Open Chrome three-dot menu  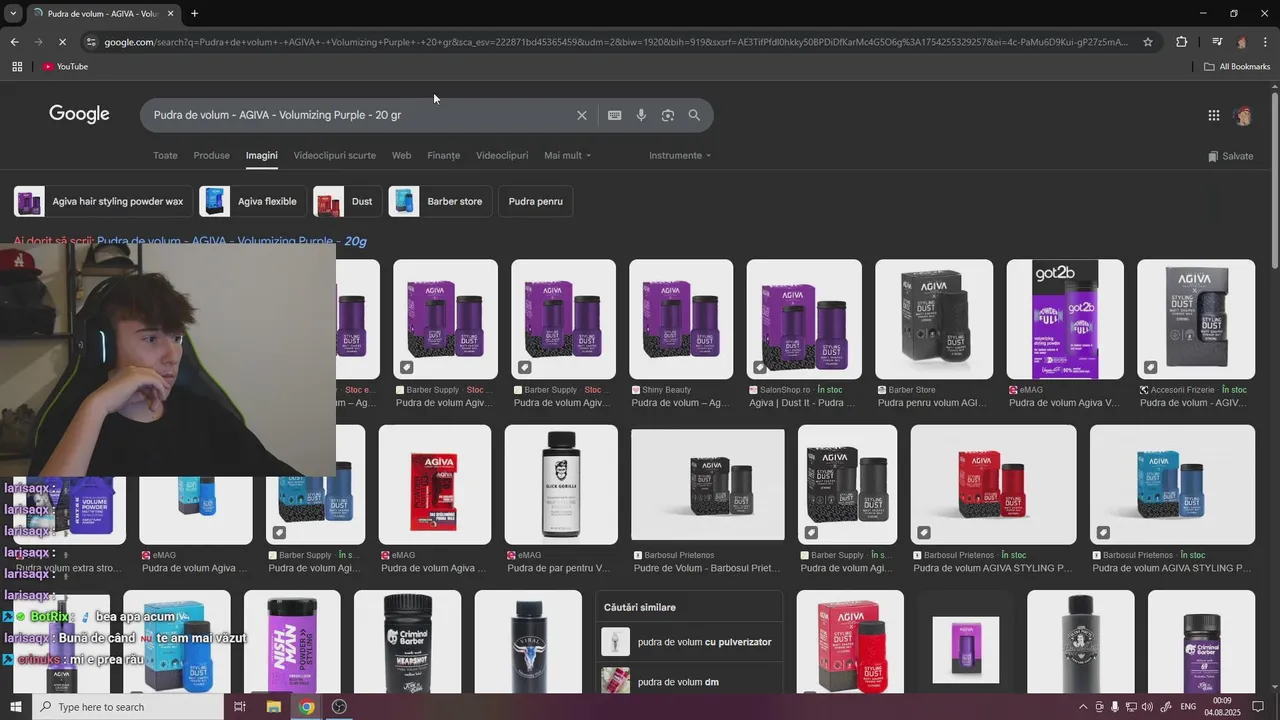(1266, 42)
